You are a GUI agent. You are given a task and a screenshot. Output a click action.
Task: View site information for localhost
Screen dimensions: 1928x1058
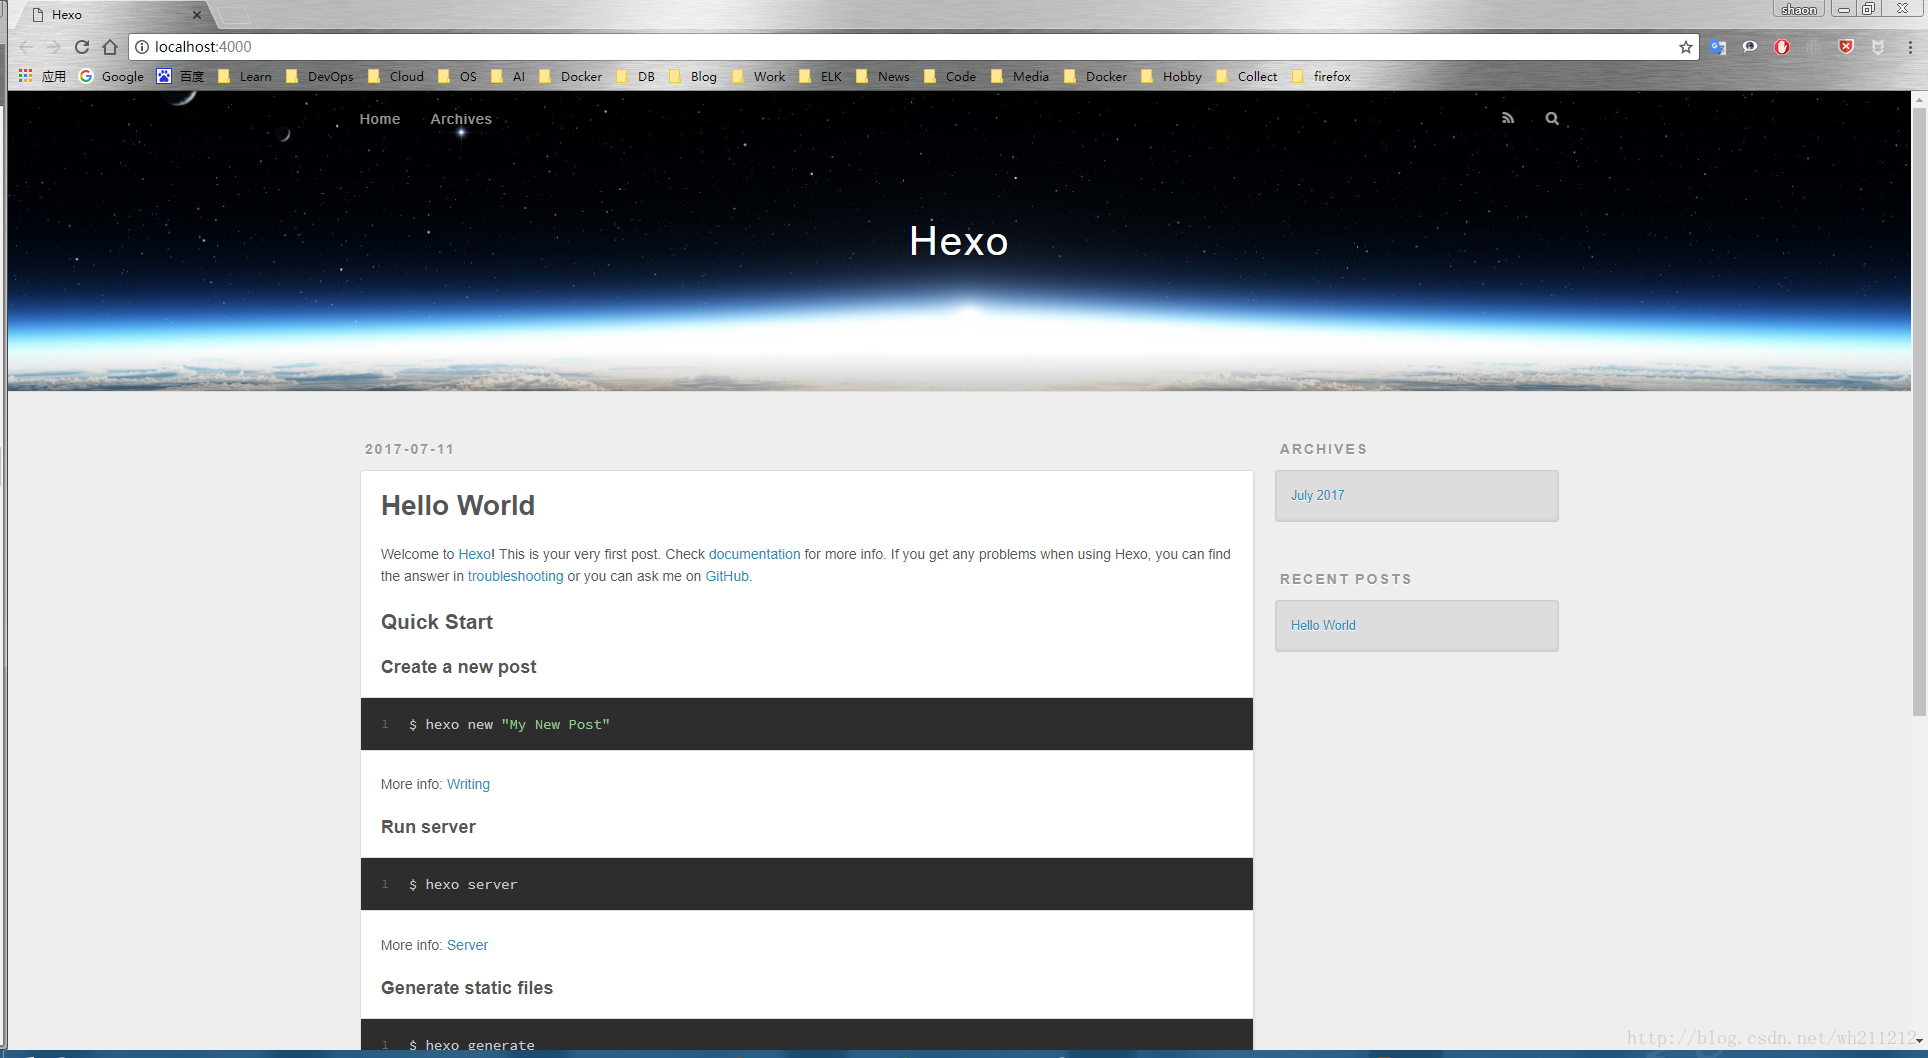click(142, 47)
